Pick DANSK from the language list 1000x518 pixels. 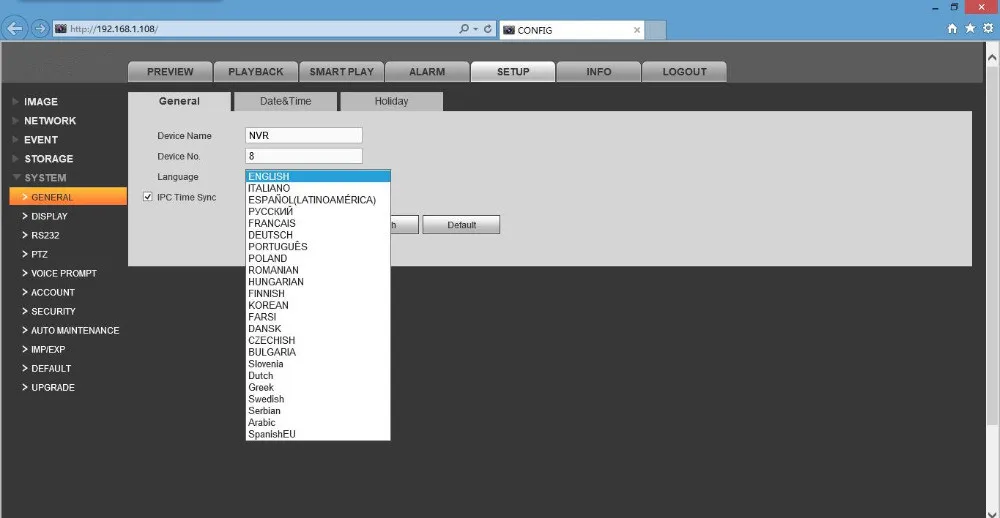318,329
